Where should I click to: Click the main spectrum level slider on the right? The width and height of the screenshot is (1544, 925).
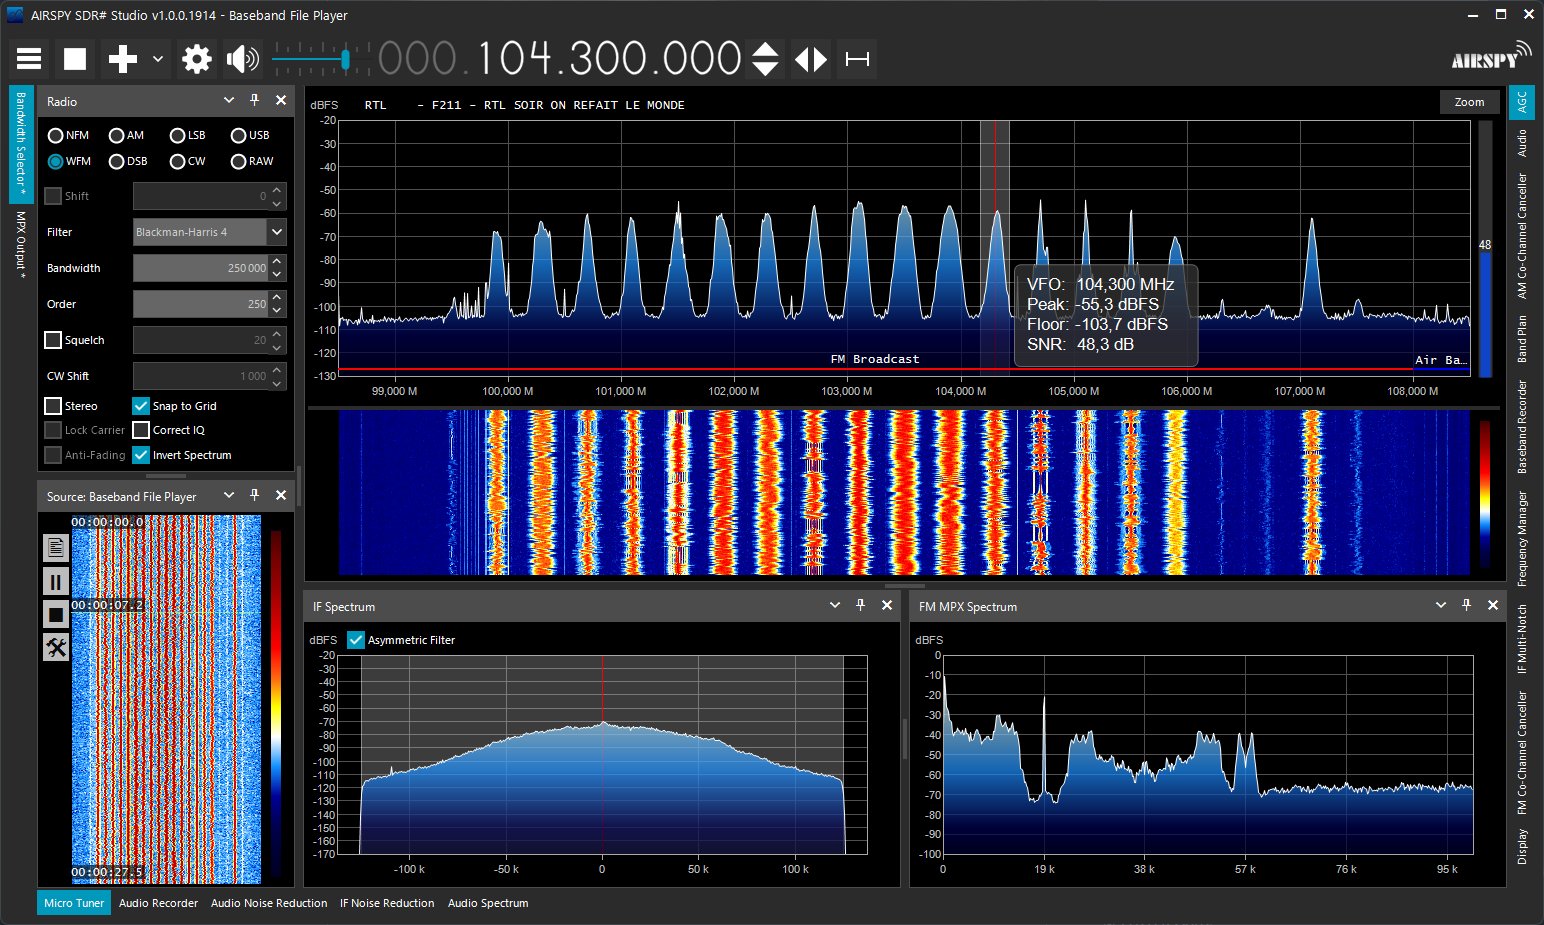1485,249
